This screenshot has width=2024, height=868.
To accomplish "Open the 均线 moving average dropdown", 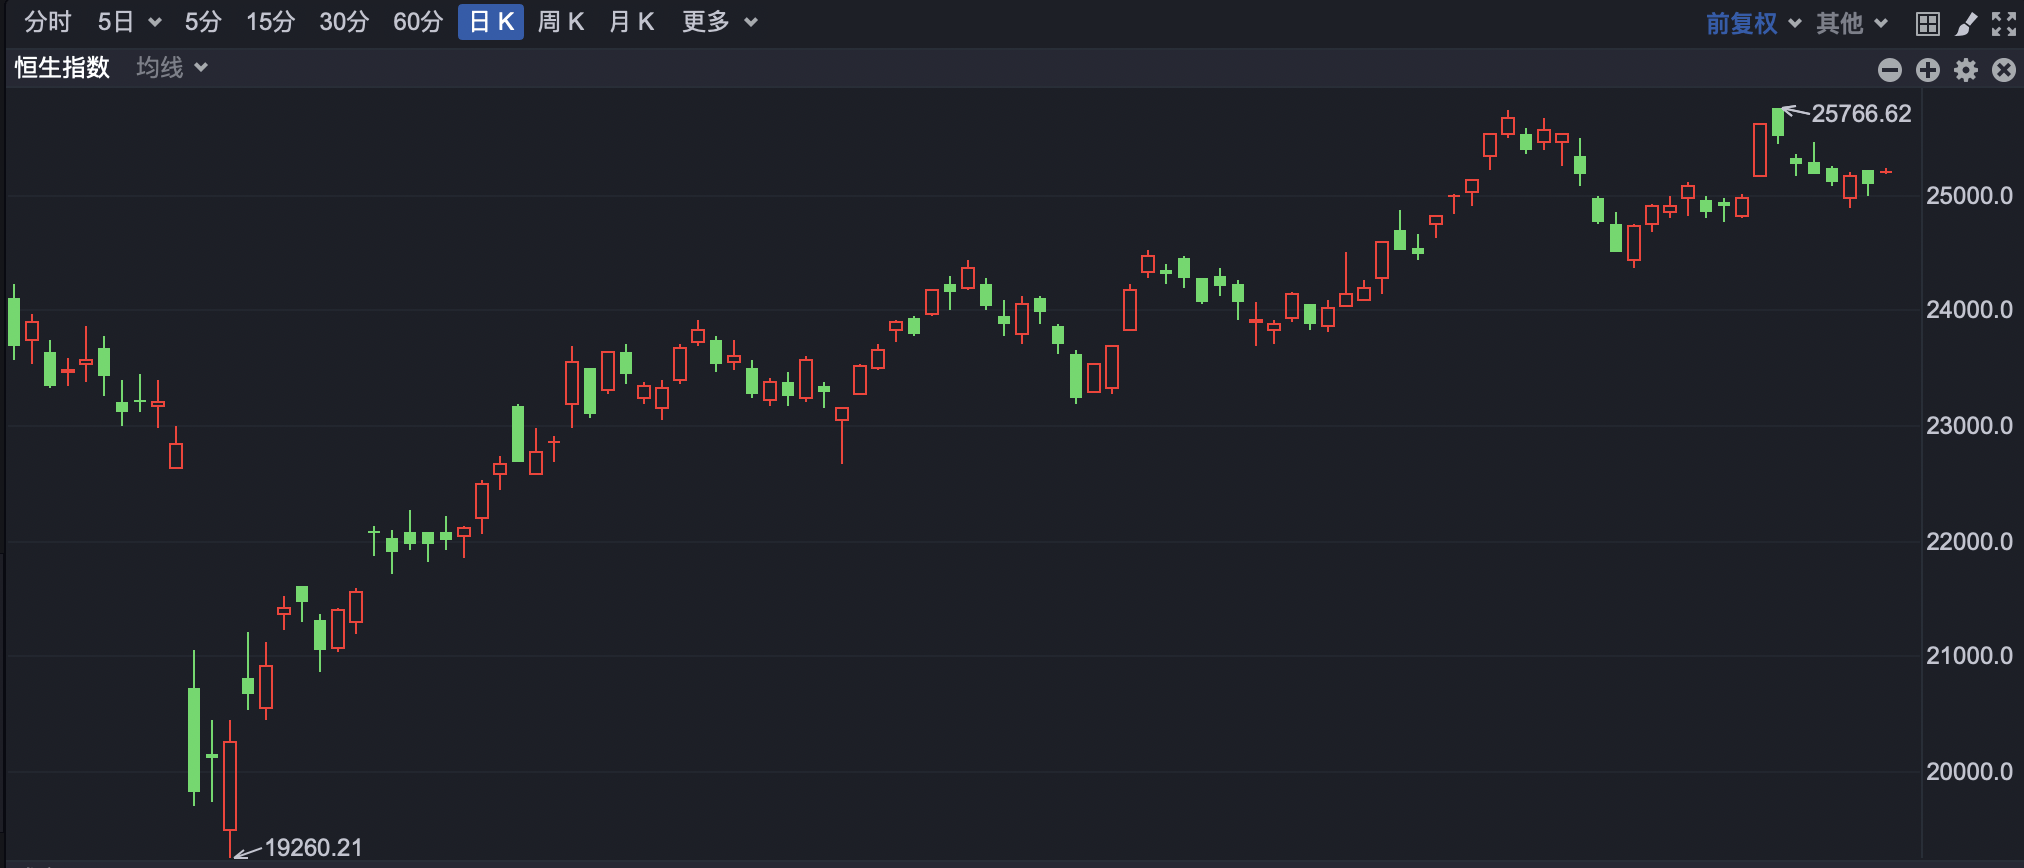I will click(172, 67).
